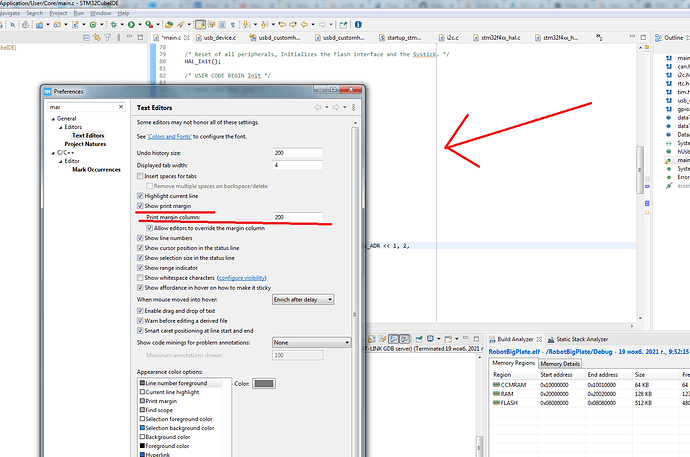The height and width of the screenshot is (457, 690).
Task: Click the Pin Console icon
Action: pyautogui.click(x=418, y=339)
